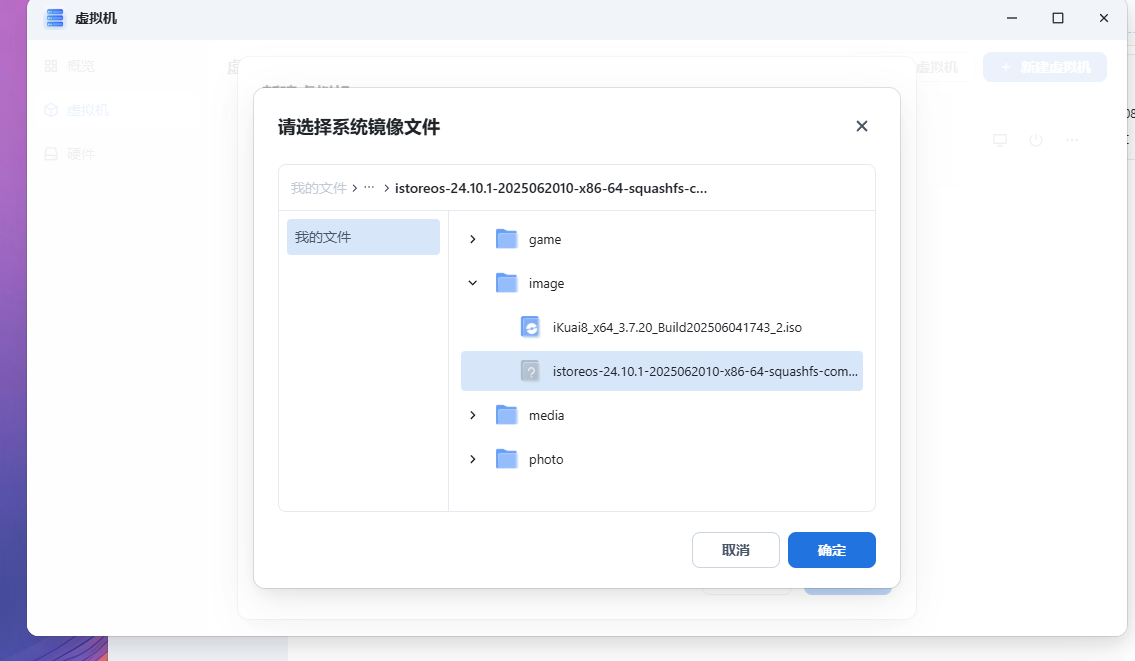The width and height of the screenshot is (1135, 661).
Task: Expand the media folder tree node
Action: tap(473, 415)
